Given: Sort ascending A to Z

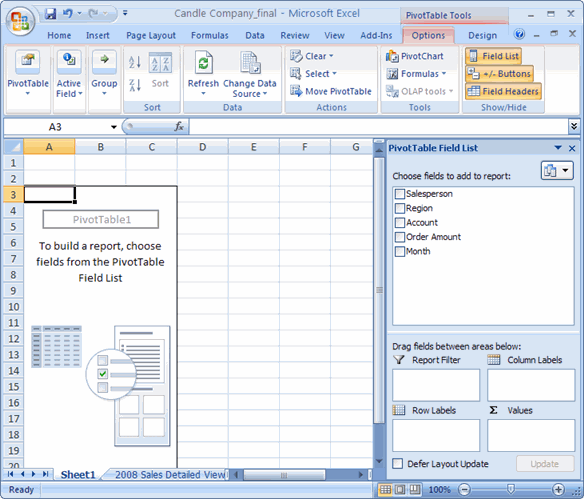Looking at the screenshot, I should pyautogui.click(x=135, y=62).
